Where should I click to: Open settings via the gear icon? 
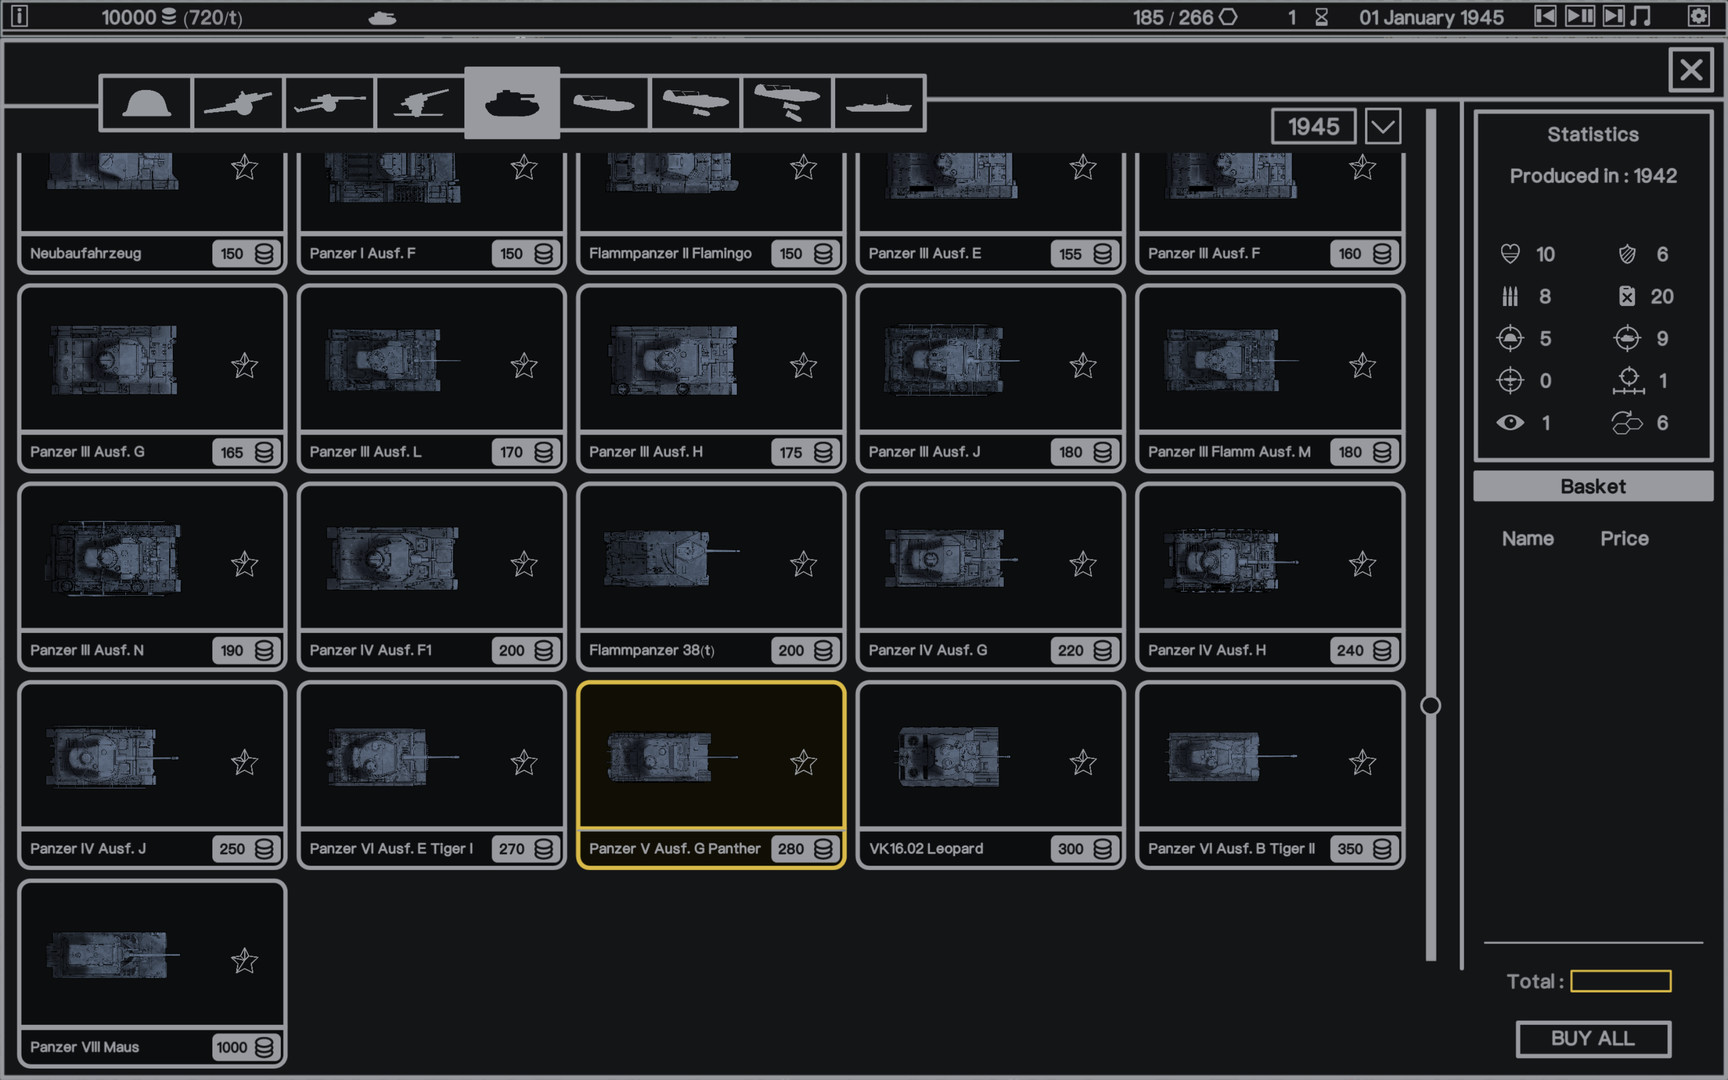coord(1698,16)
